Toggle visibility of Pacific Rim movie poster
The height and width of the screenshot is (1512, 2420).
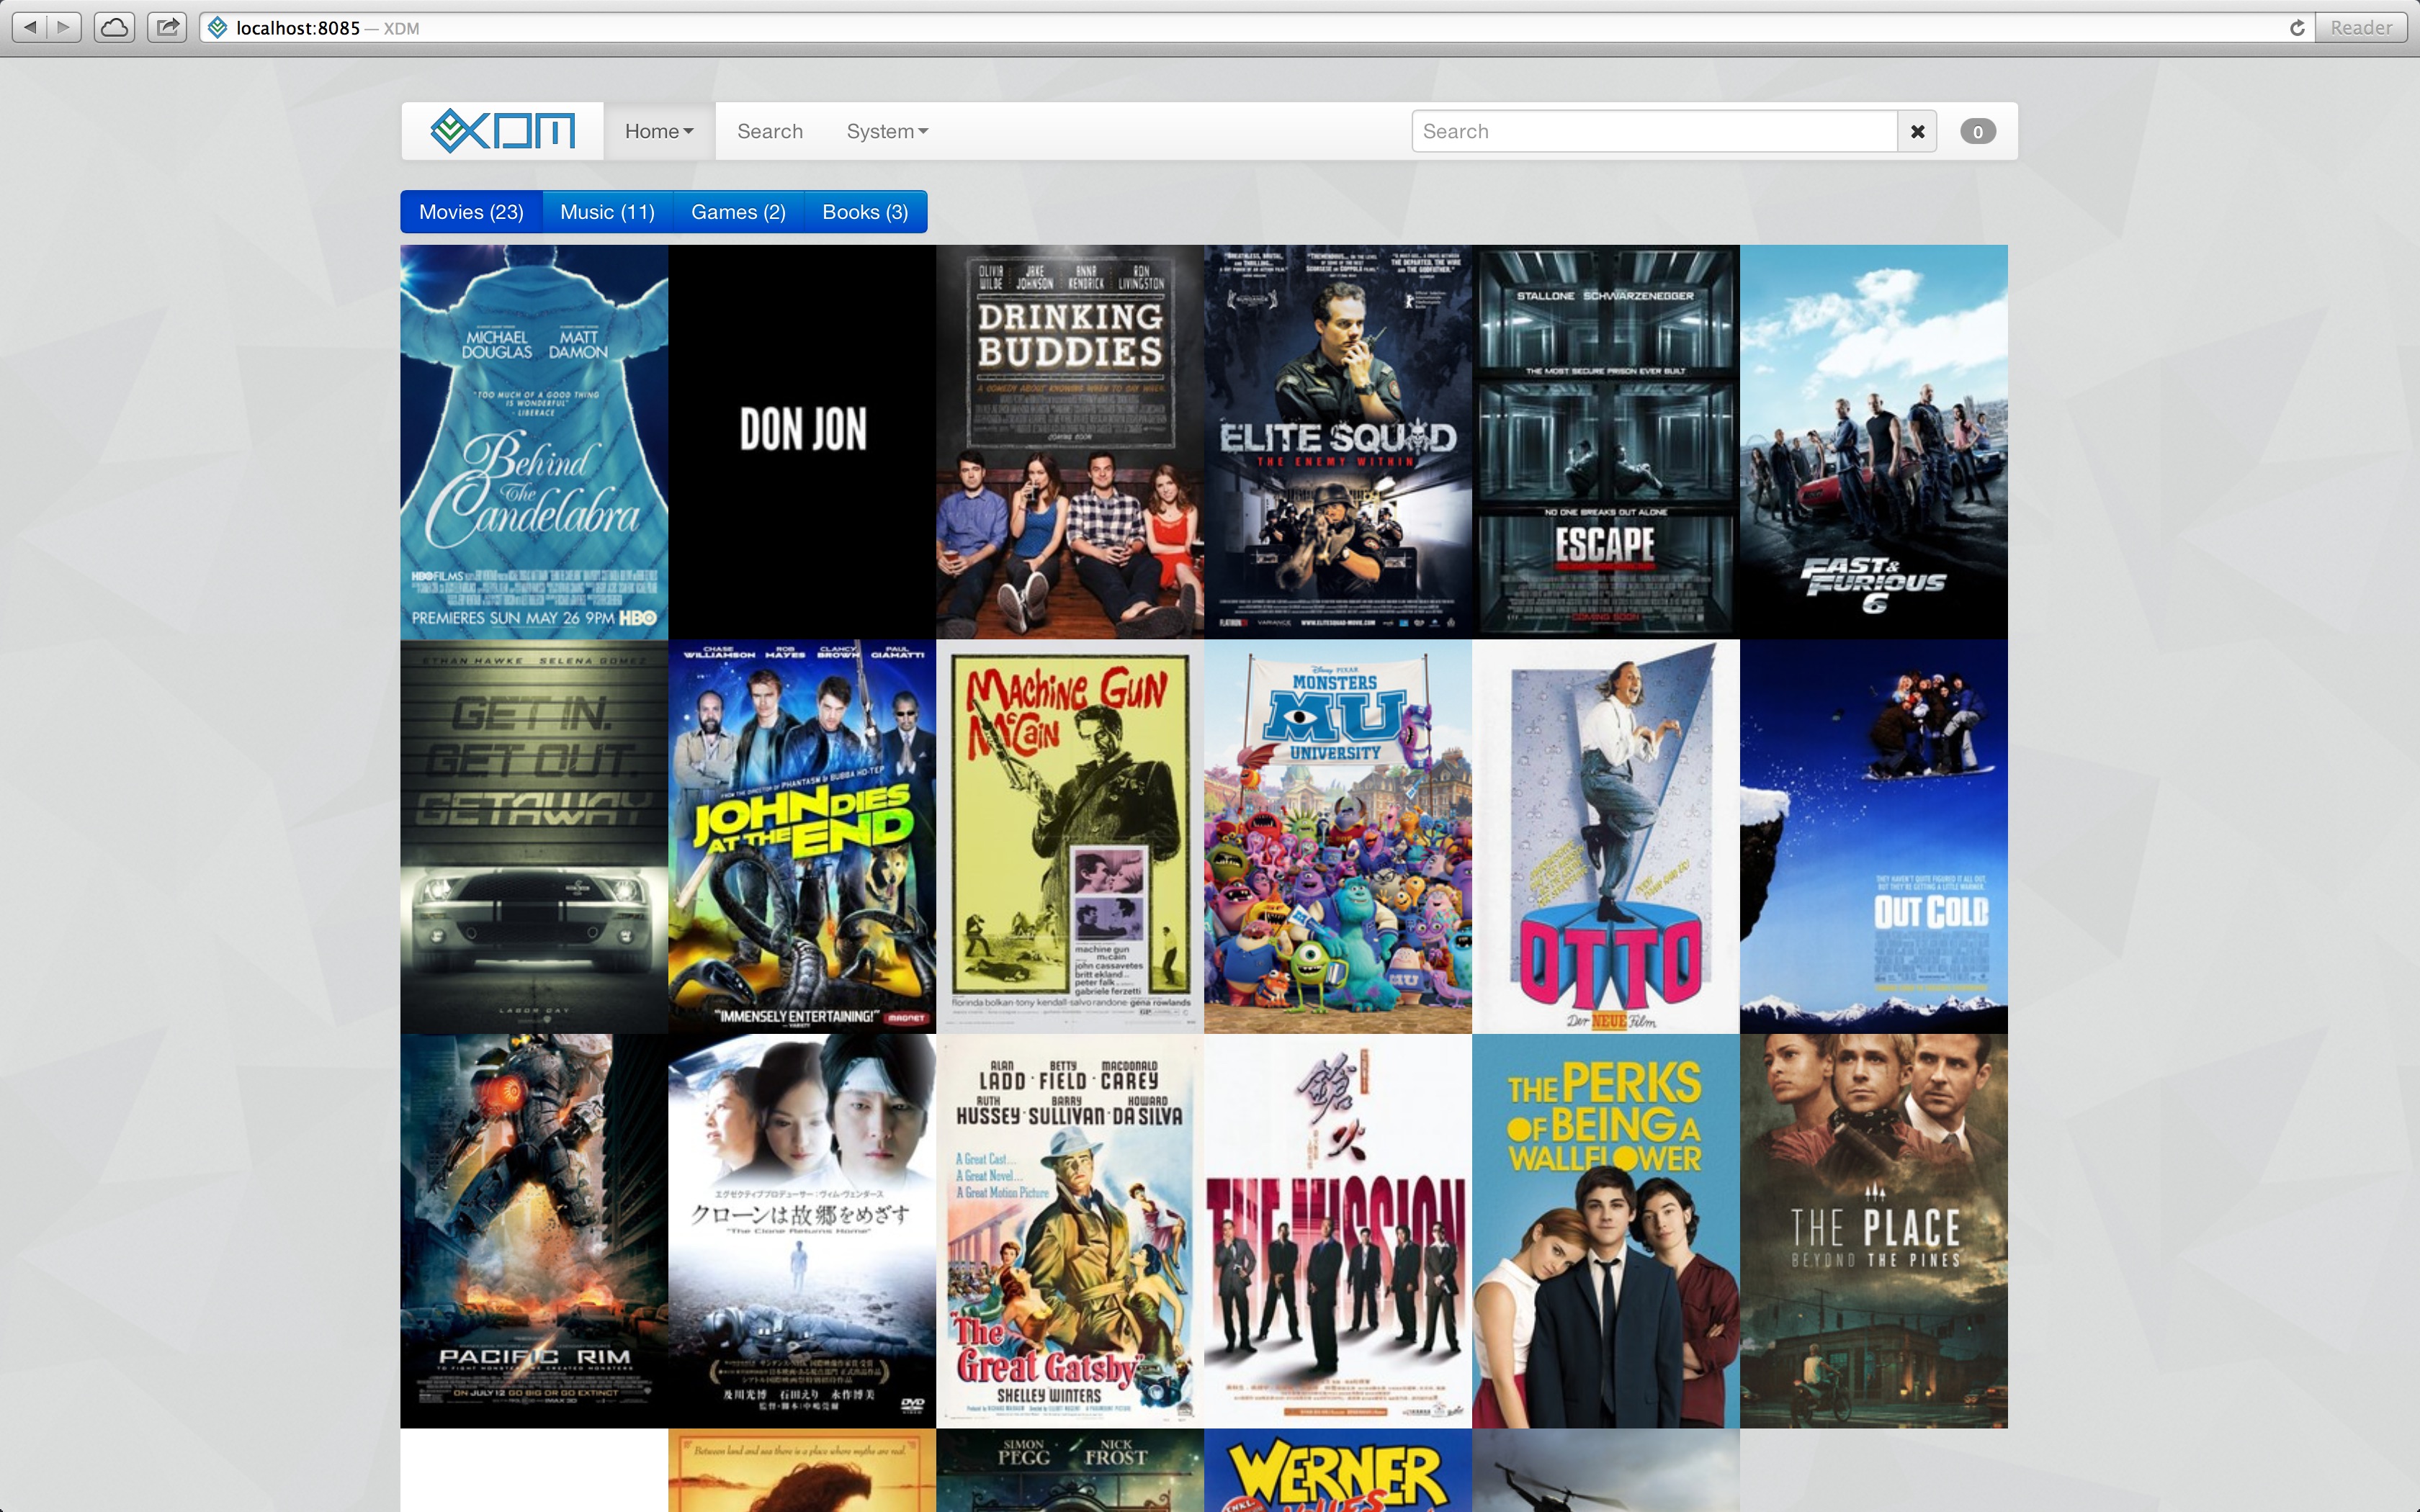tap(533, 1230)
